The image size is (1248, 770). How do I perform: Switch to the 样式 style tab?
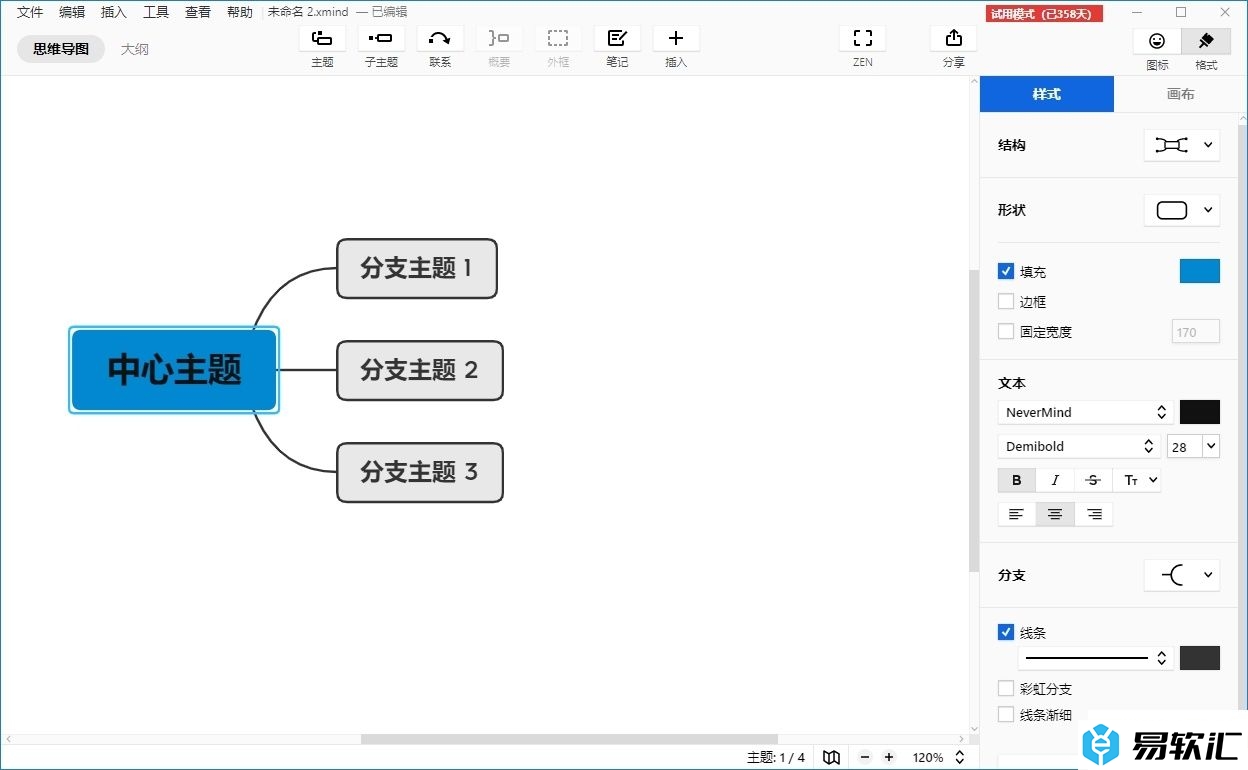pyautogui.click(x=1047, y=94)
